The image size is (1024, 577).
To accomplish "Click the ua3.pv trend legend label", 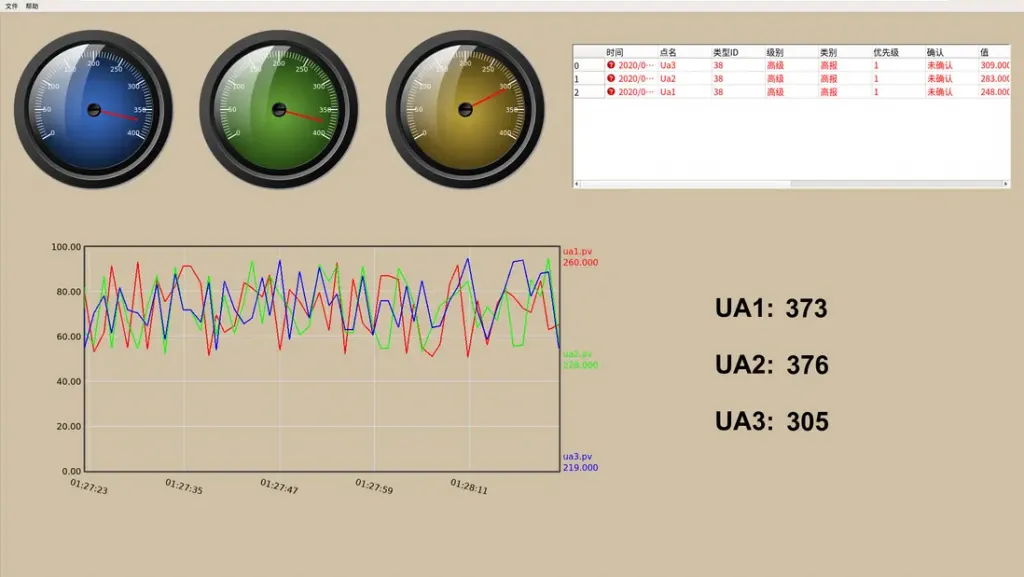I will (577, 456).
